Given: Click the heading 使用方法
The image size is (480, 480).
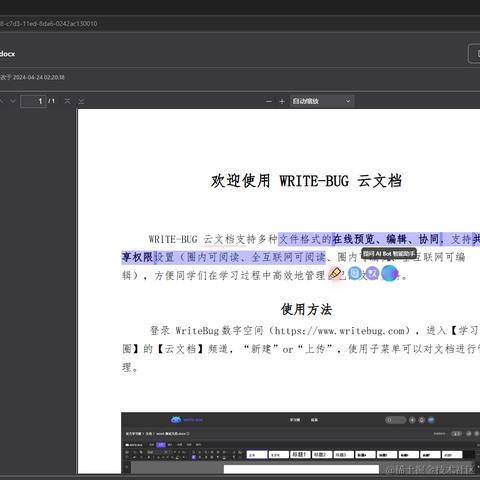Looking at the screenshot, I should pos(306,309).
